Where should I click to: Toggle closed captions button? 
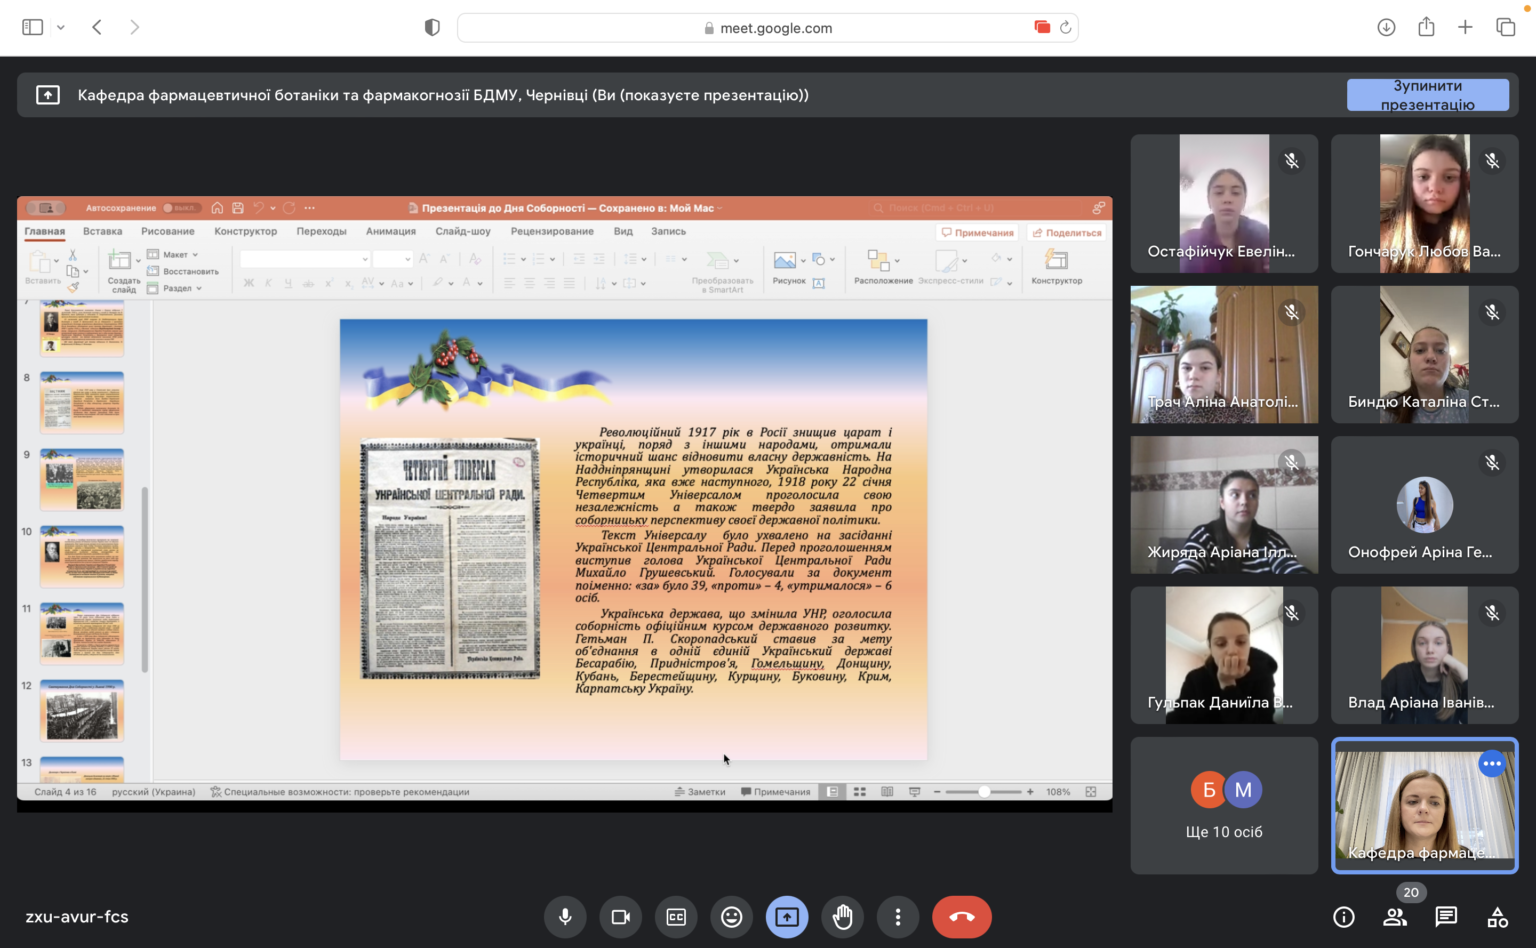[676, 917]
